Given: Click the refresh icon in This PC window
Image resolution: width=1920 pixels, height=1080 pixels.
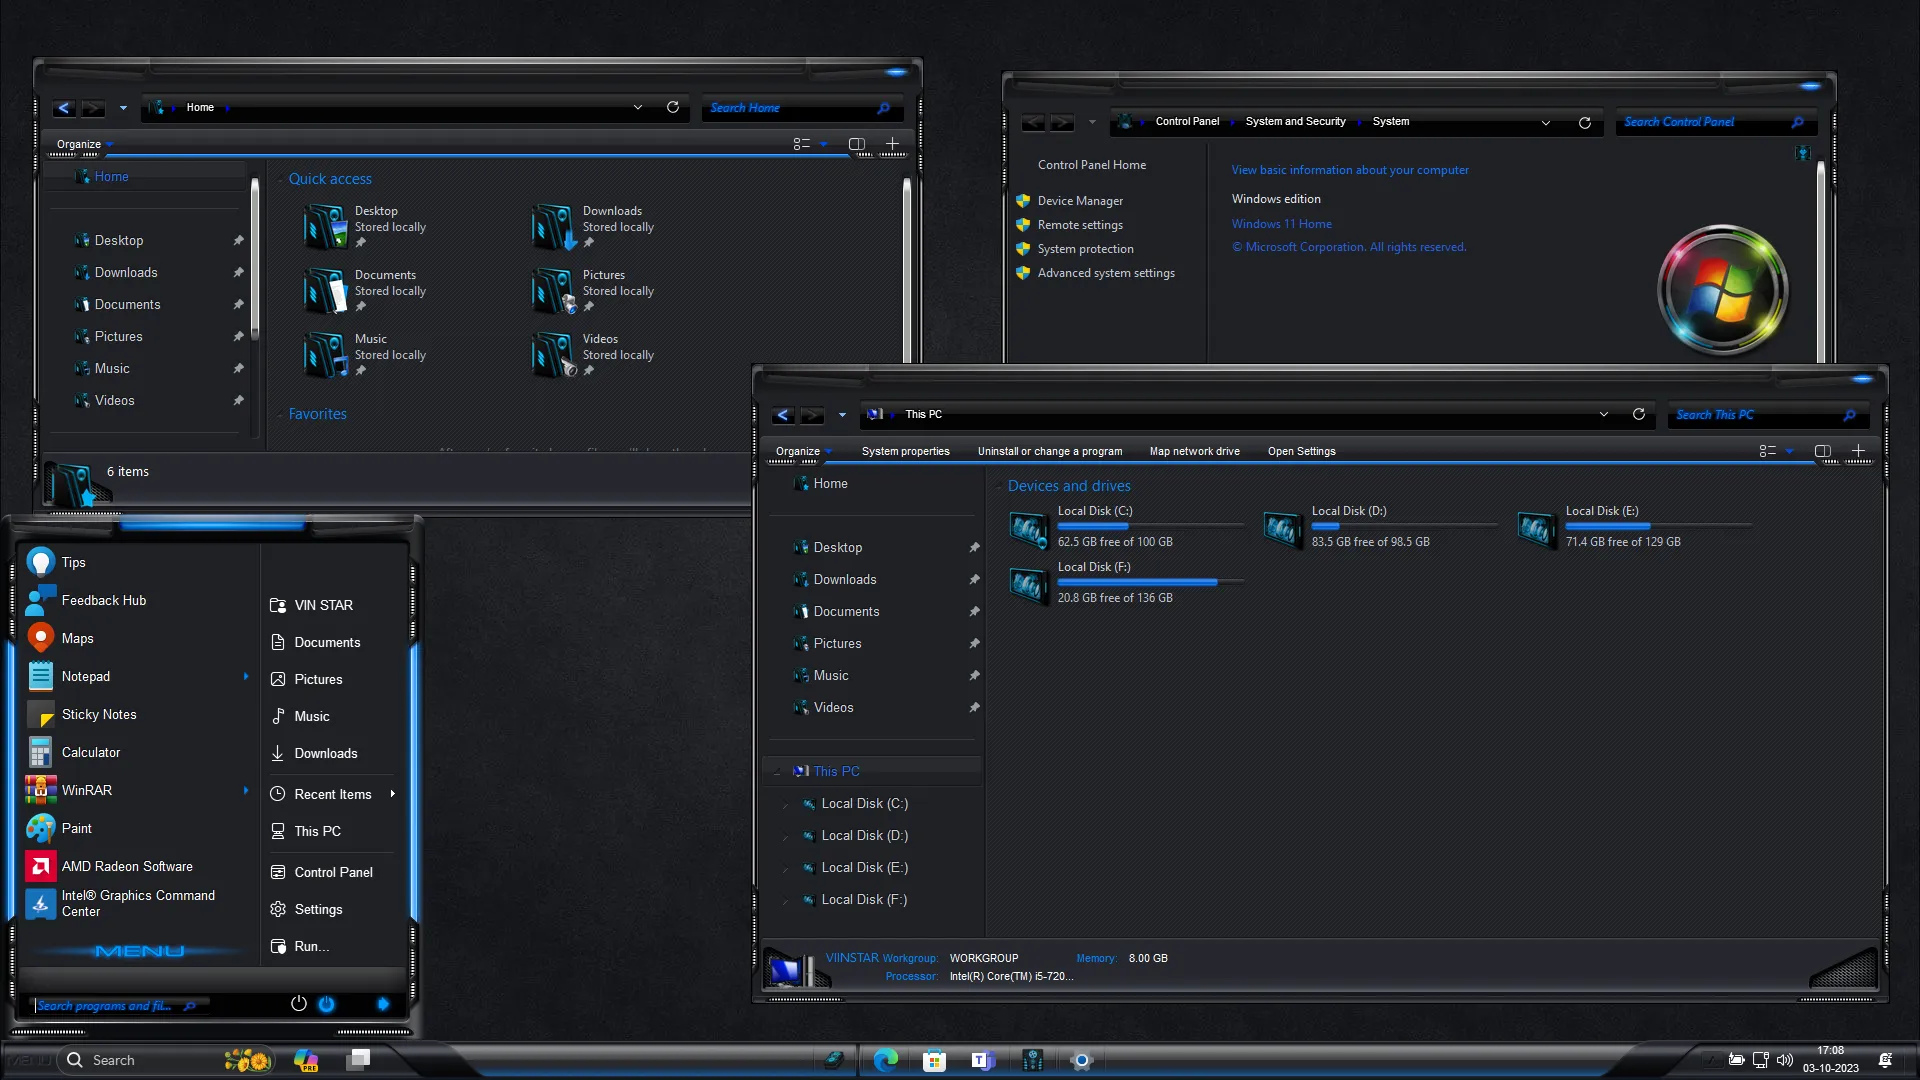Looking at the screenshot, I should coord(1639,414).
